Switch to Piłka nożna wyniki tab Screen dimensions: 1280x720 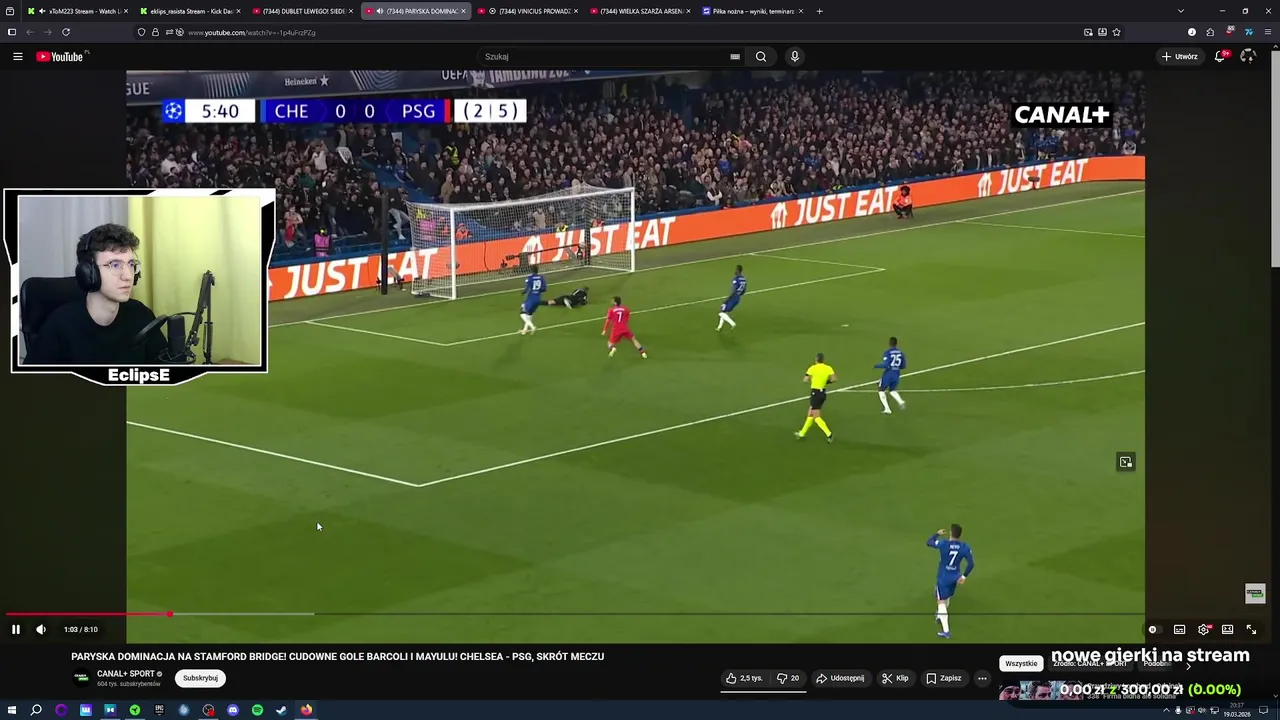753,11
